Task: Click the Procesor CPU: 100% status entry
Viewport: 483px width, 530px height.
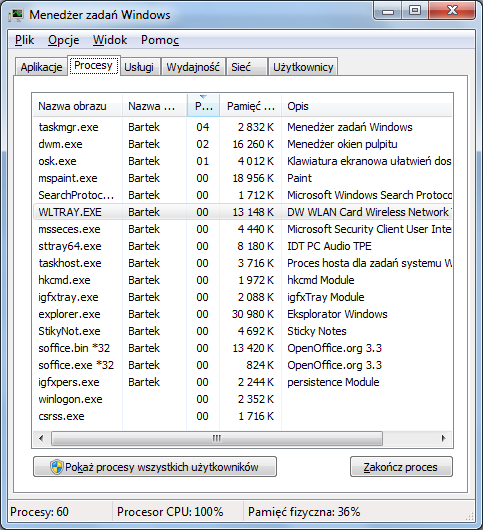Action: point(170,512)
